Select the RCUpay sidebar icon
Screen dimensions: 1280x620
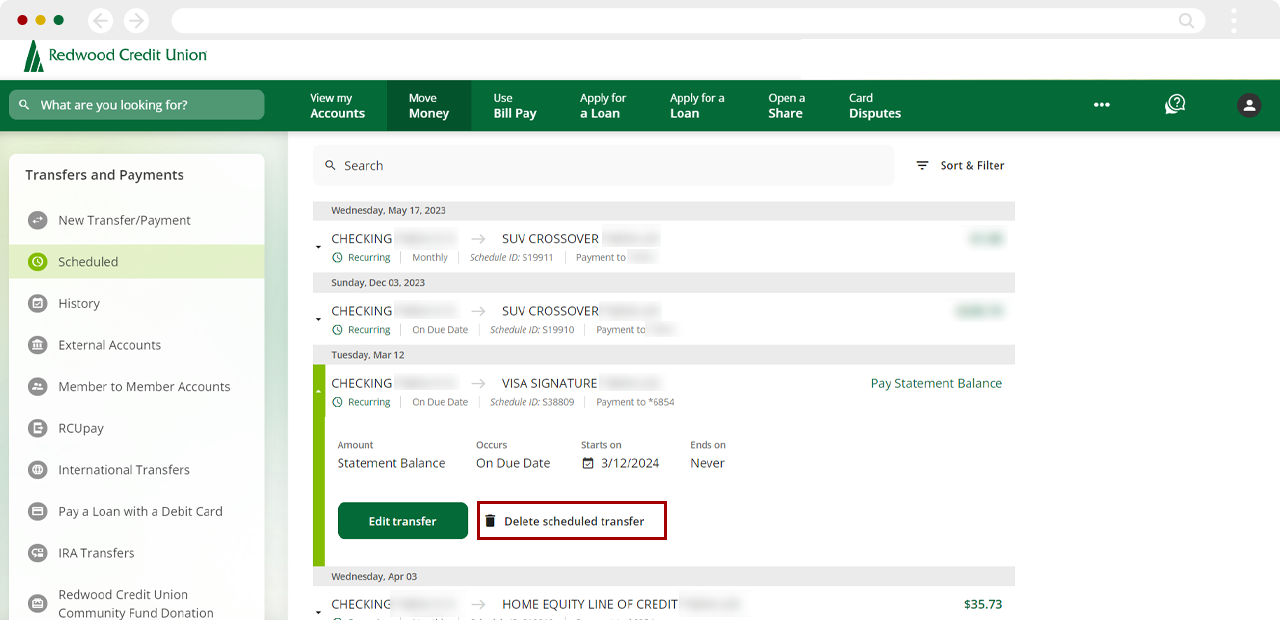pos(38,428)
